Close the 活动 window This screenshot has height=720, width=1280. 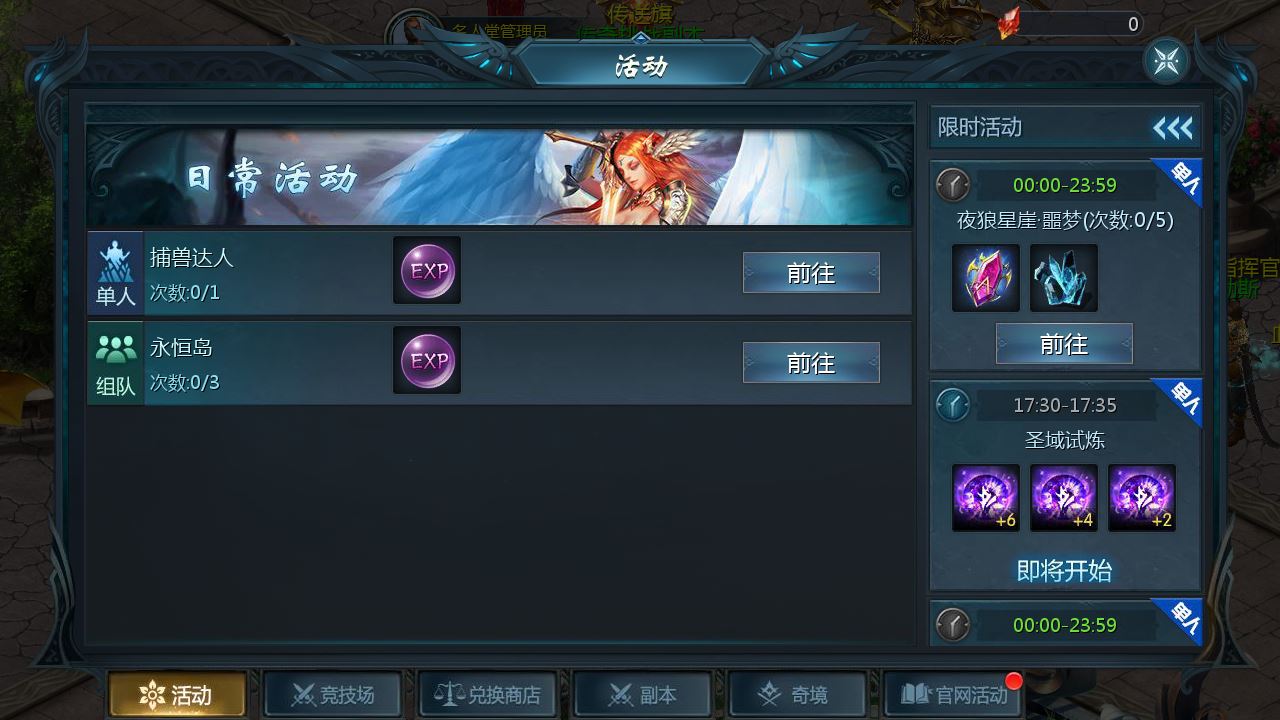(x=1166, y=61)
